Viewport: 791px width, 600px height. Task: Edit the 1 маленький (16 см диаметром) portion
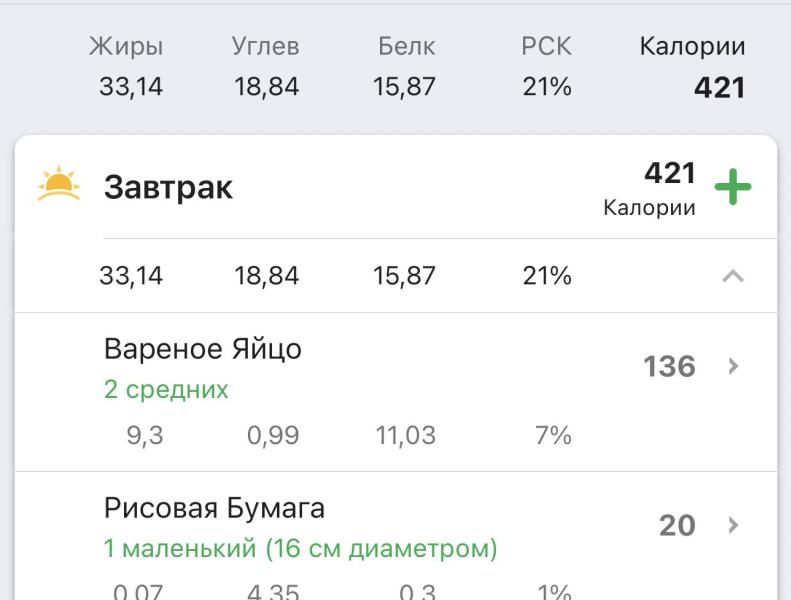pos(300,549)
